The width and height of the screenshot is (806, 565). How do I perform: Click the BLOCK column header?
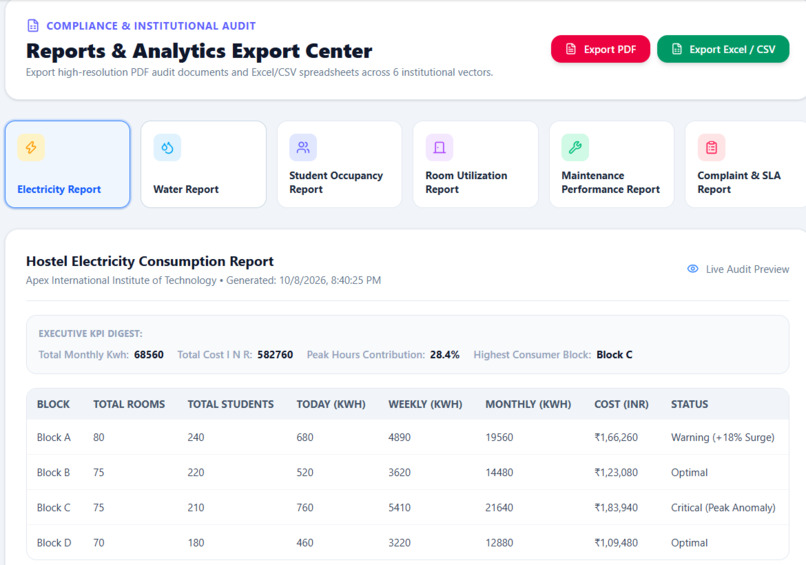(53, 405)
